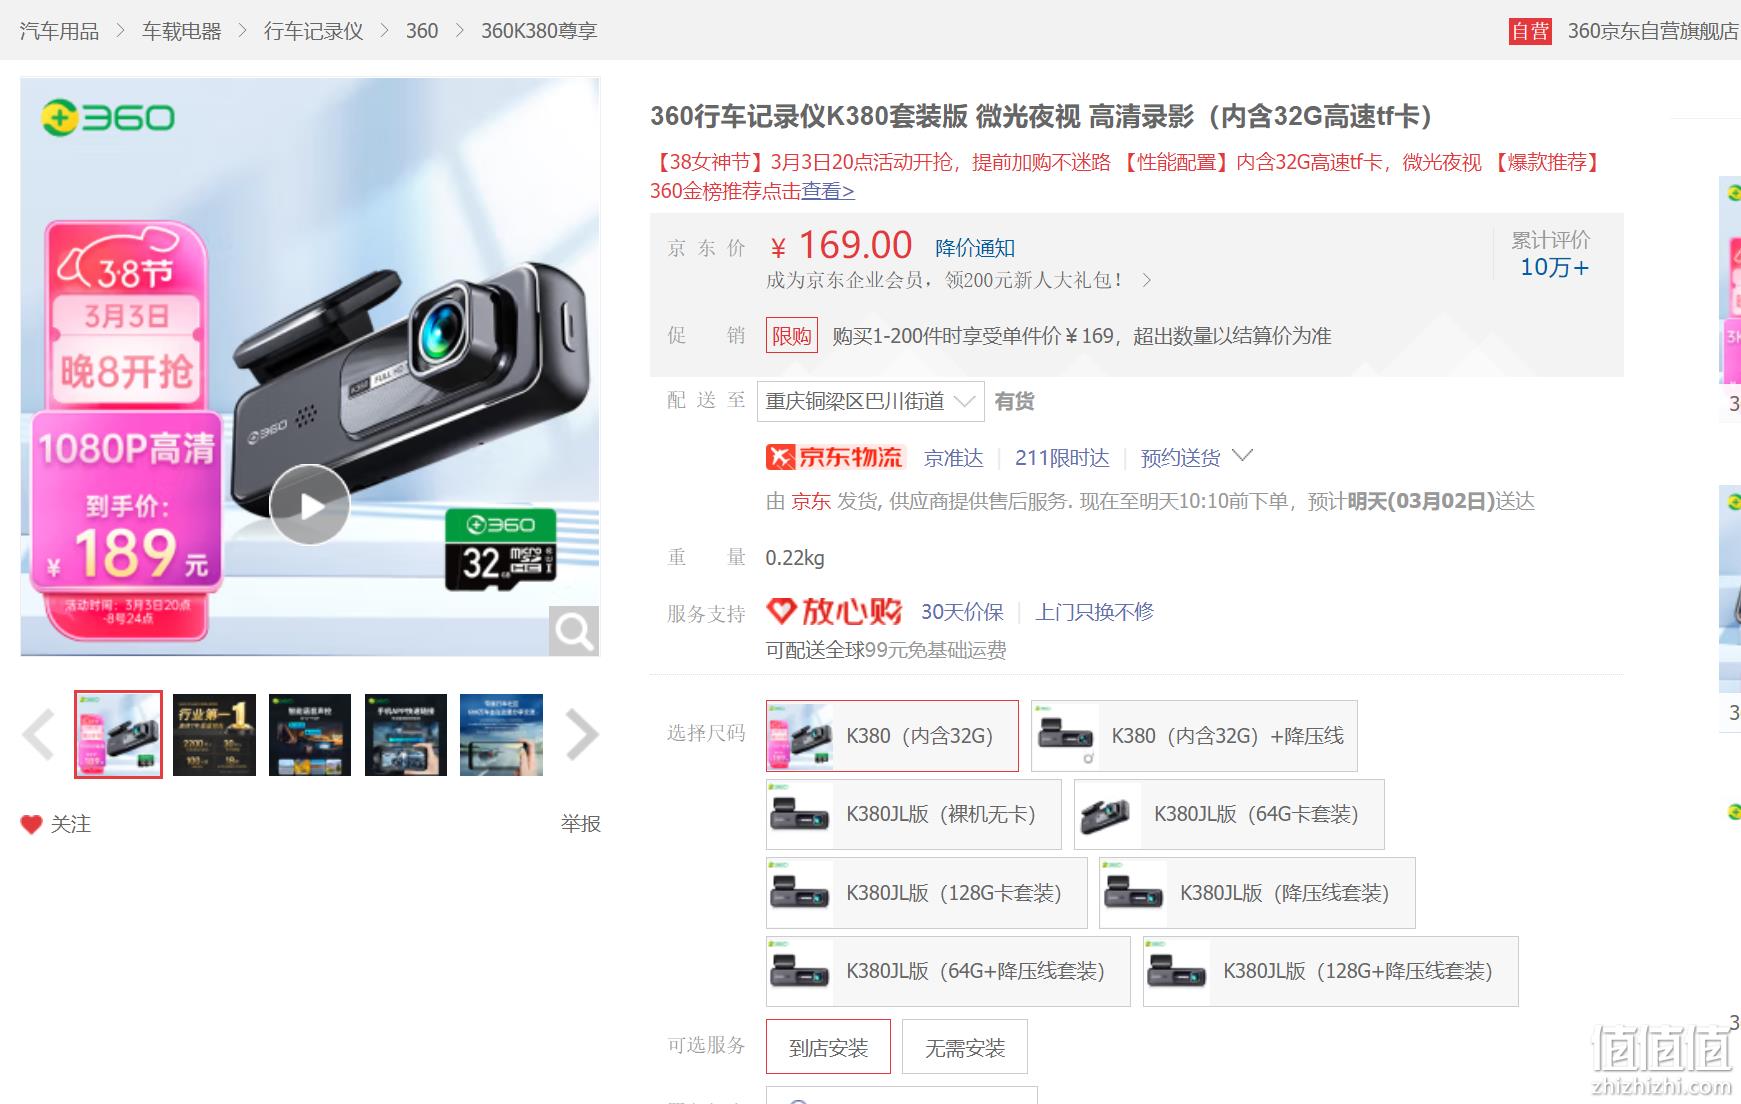Select K380（内含32G）+降压线 option
Viewport: 1741px width, 1104px height.
coord(1194,736)
